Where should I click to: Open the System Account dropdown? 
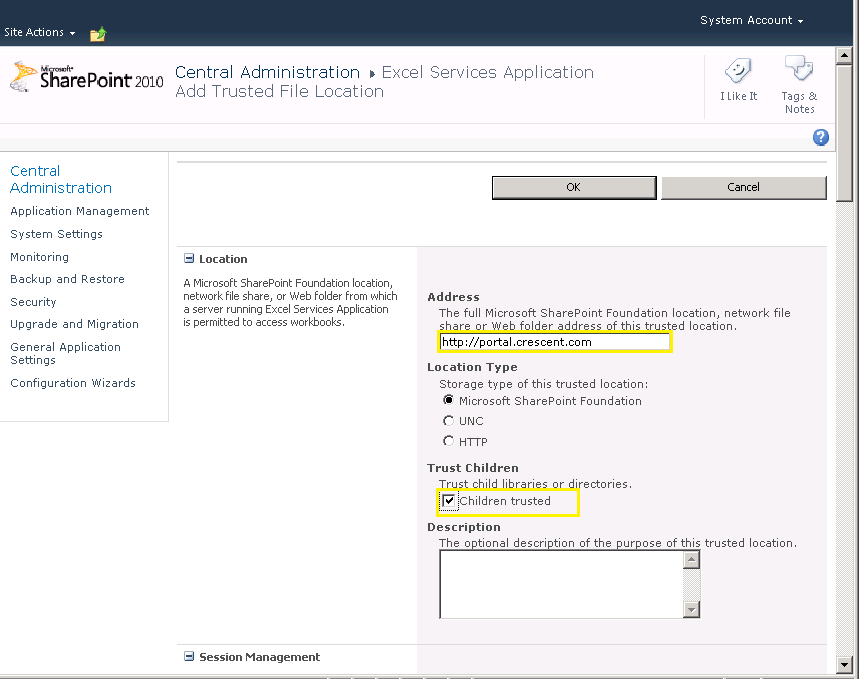[x=751, y=20]
